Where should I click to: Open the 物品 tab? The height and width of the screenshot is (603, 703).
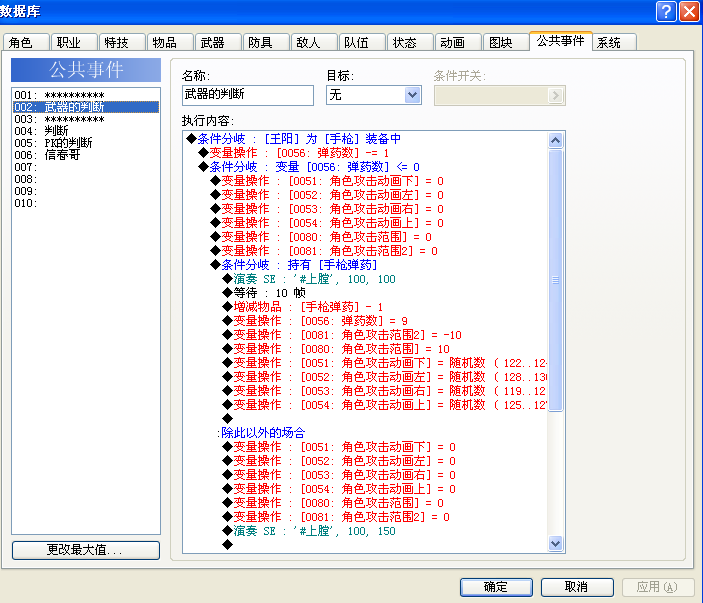170,43
